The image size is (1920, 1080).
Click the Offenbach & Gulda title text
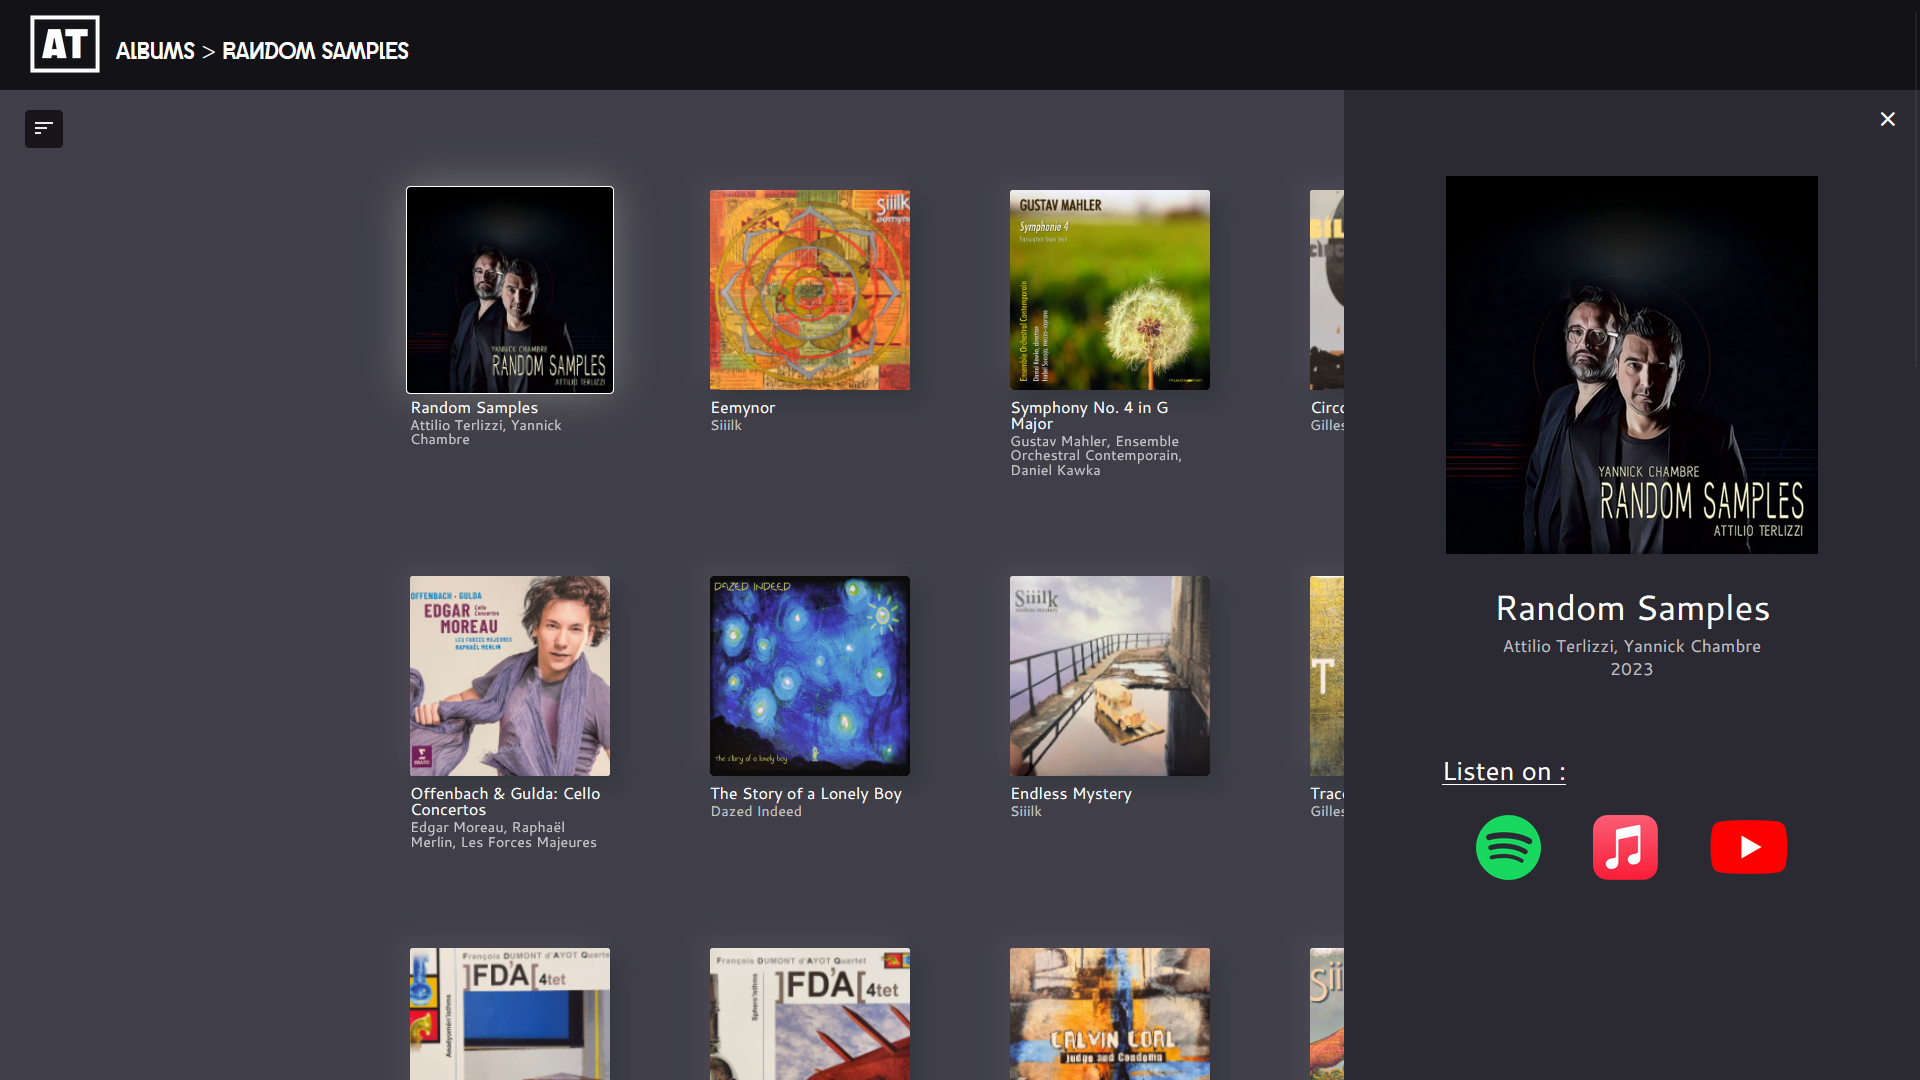point(505,801)
